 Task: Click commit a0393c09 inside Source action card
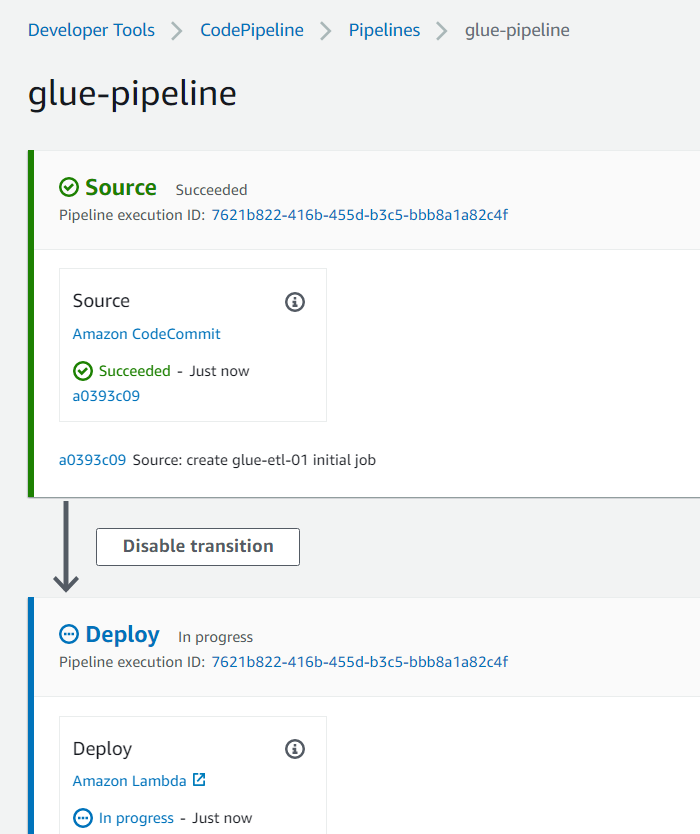106,396
